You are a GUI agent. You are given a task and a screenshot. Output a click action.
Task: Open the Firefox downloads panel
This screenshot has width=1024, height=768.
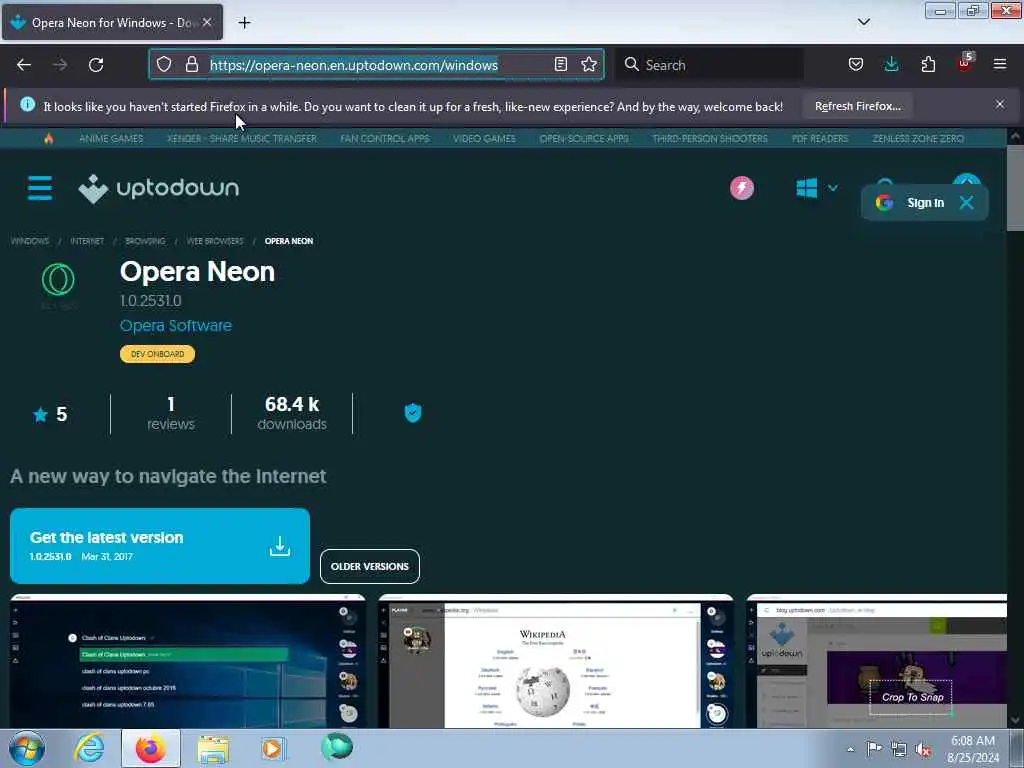click(x=891, y=64)
